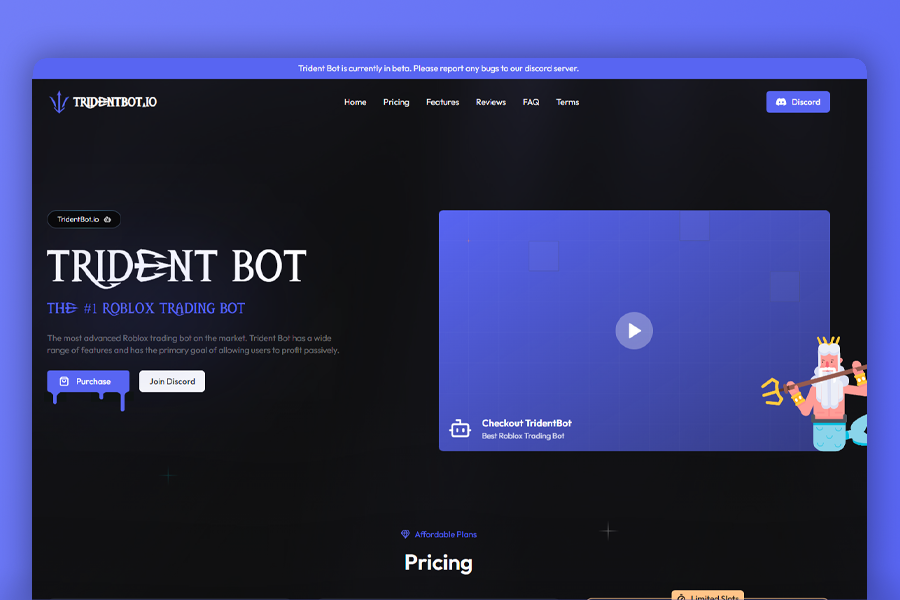Click the shopping bag icon on Purchase
900x600 pixels.
(64, 381)
